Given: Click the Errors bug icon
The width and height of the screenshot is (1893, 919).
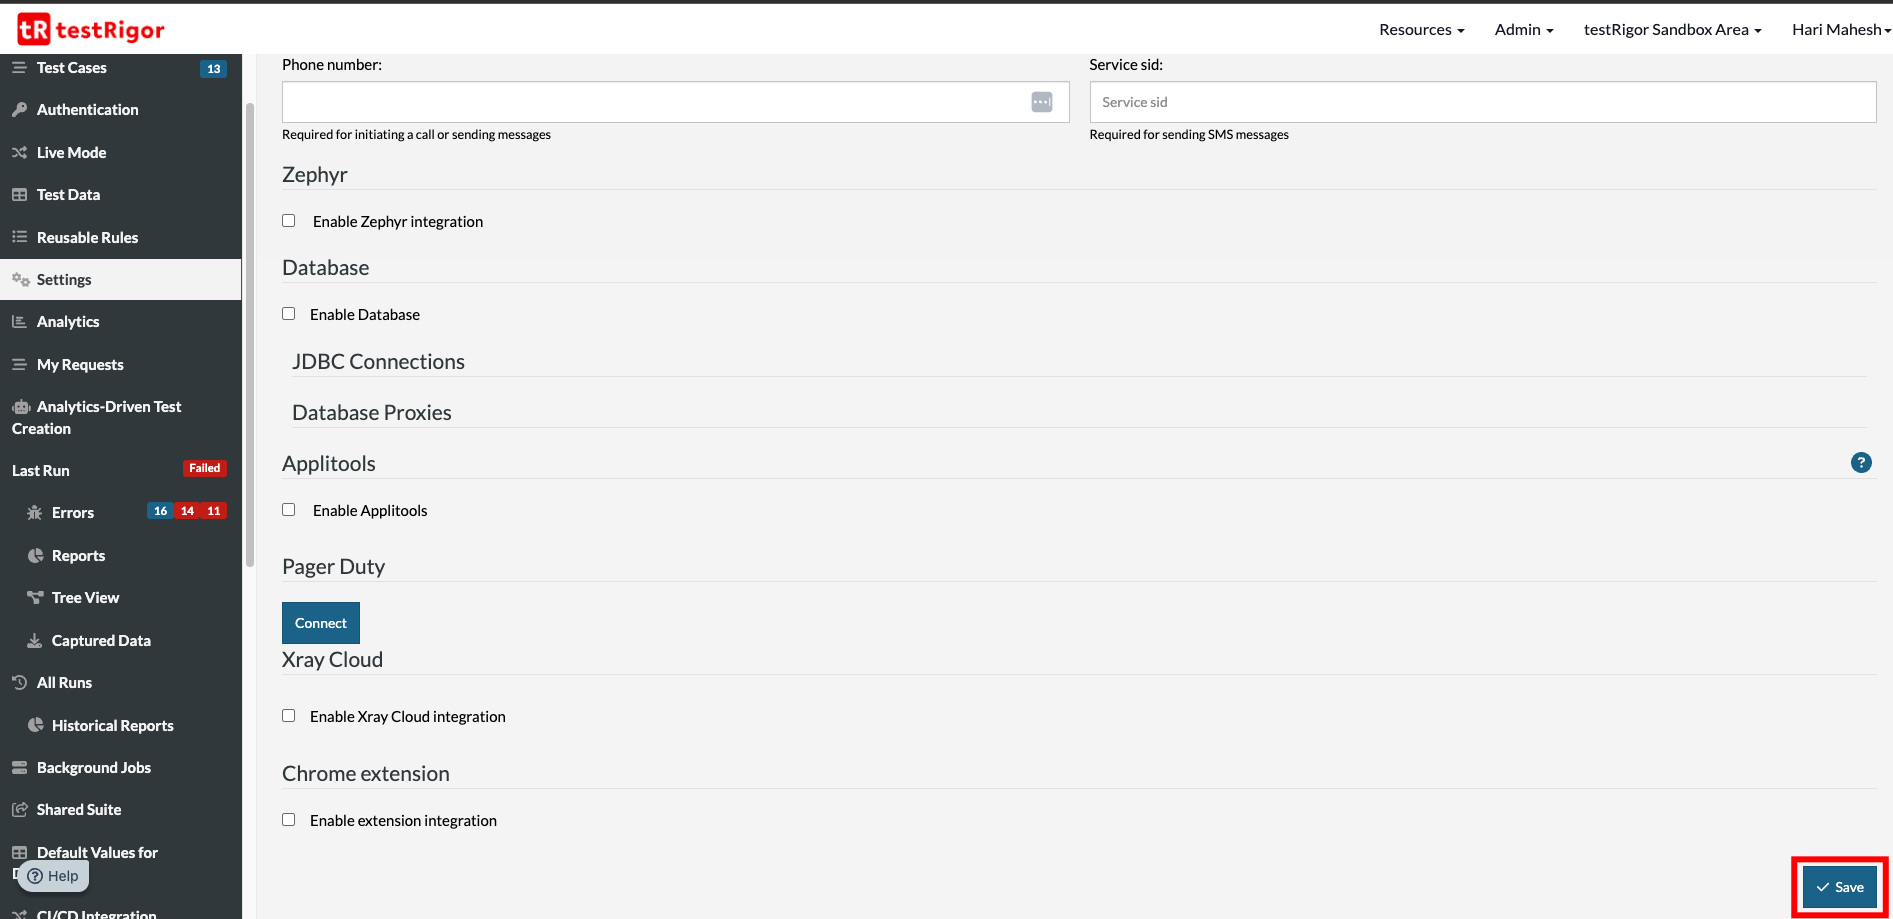Looking at the screenshot, I should 34,512.
